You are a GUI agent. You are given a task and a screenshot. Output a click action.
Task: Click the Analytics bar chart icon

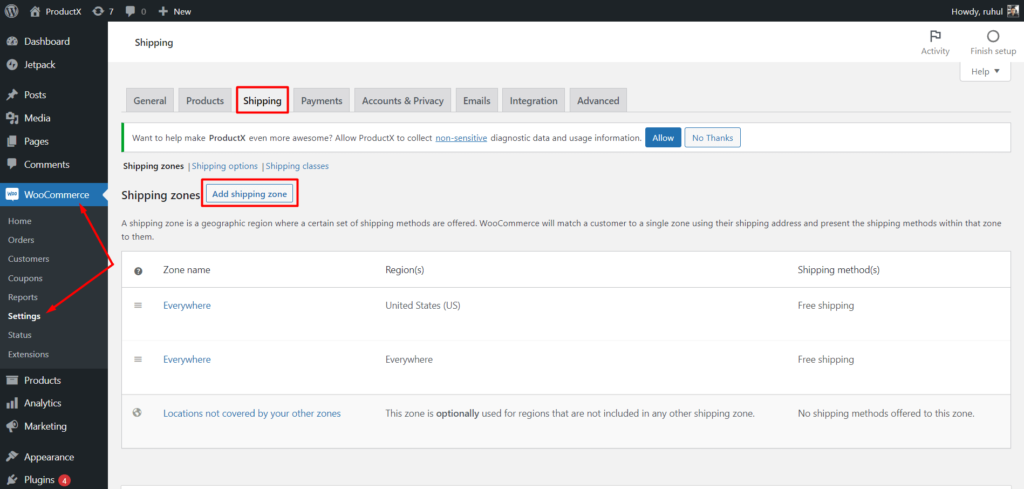pos(12,403)
